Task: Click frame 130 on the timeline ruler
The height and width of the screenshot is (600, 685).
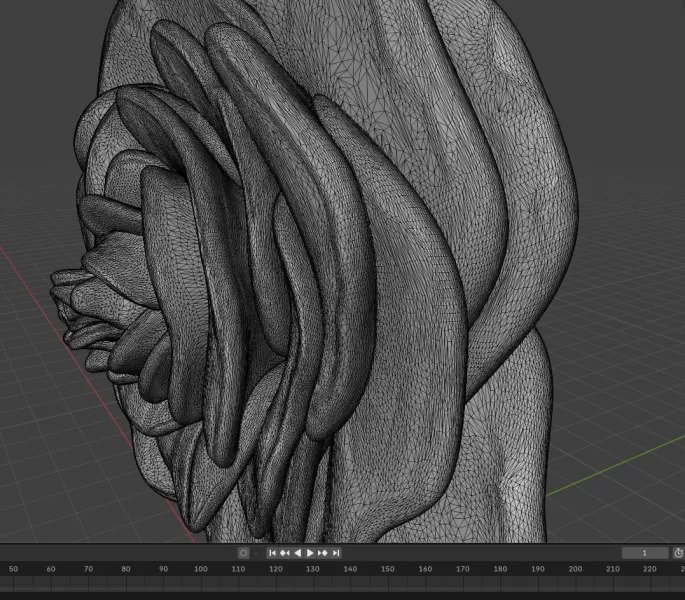Action: pos(313,569)
